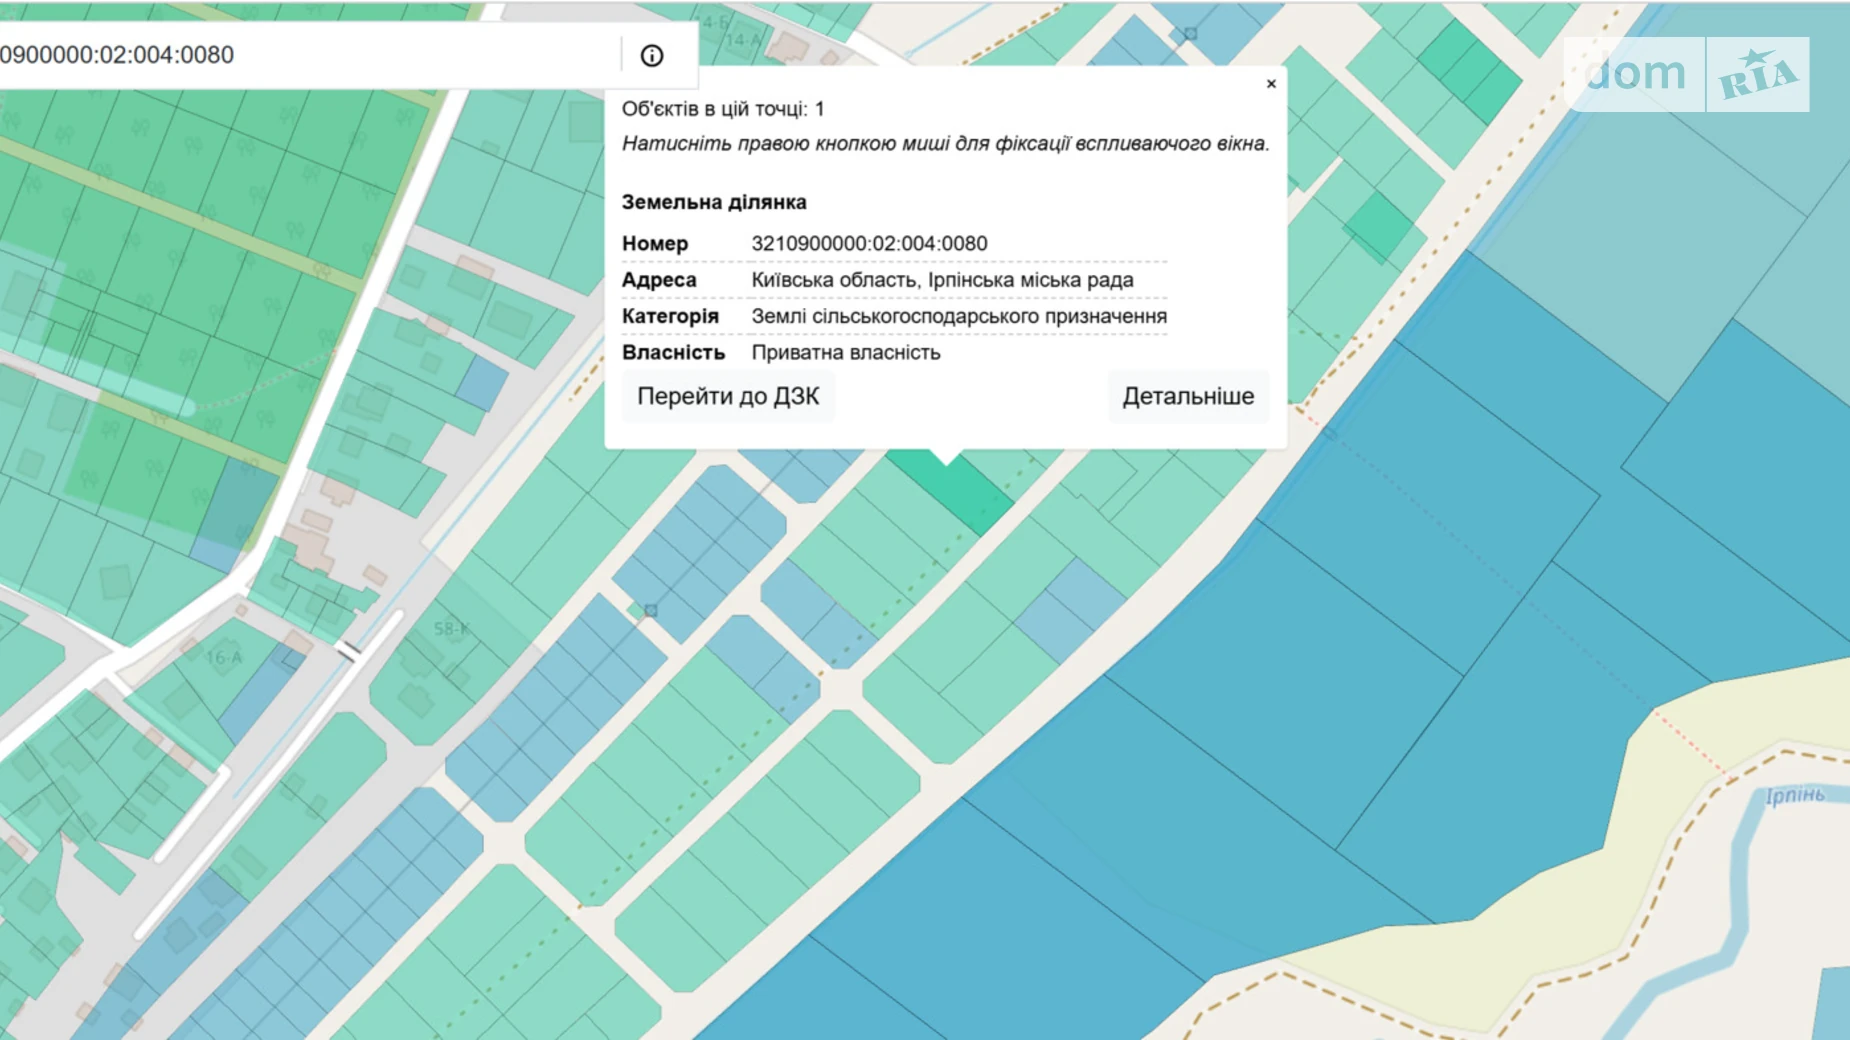Focus the cadastral number search field
This screenshot has width=1850, height=1040.
tap(300, 55)
